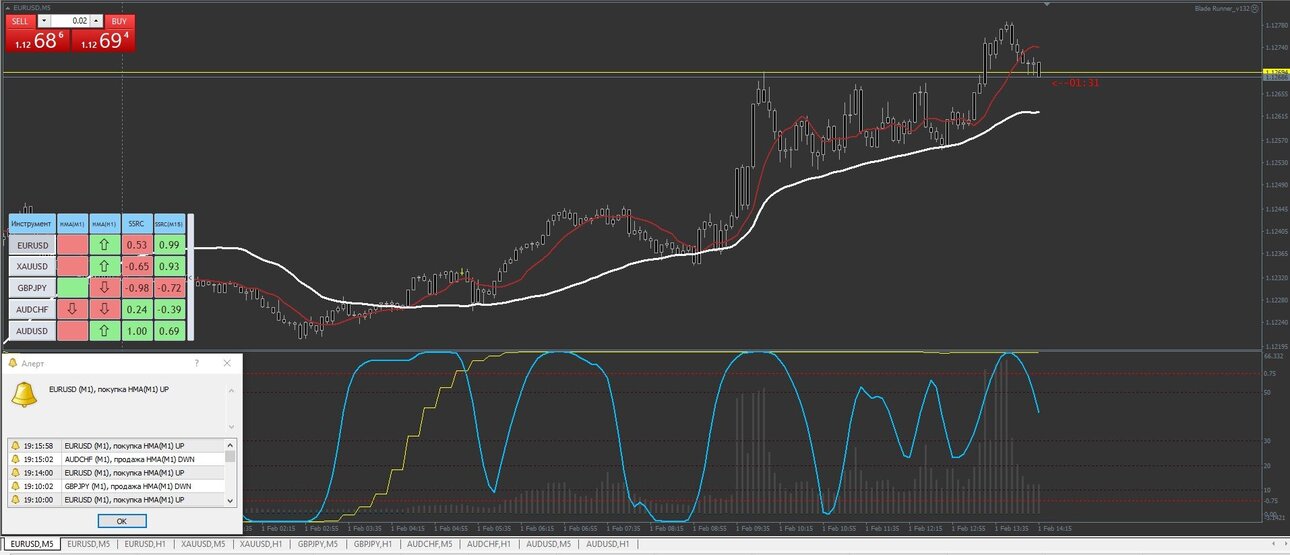The width and height of the screenshot is (1290, 555).
Task: Switch to the GBPJPY,H1 chart tab
Action: point(373,544)
